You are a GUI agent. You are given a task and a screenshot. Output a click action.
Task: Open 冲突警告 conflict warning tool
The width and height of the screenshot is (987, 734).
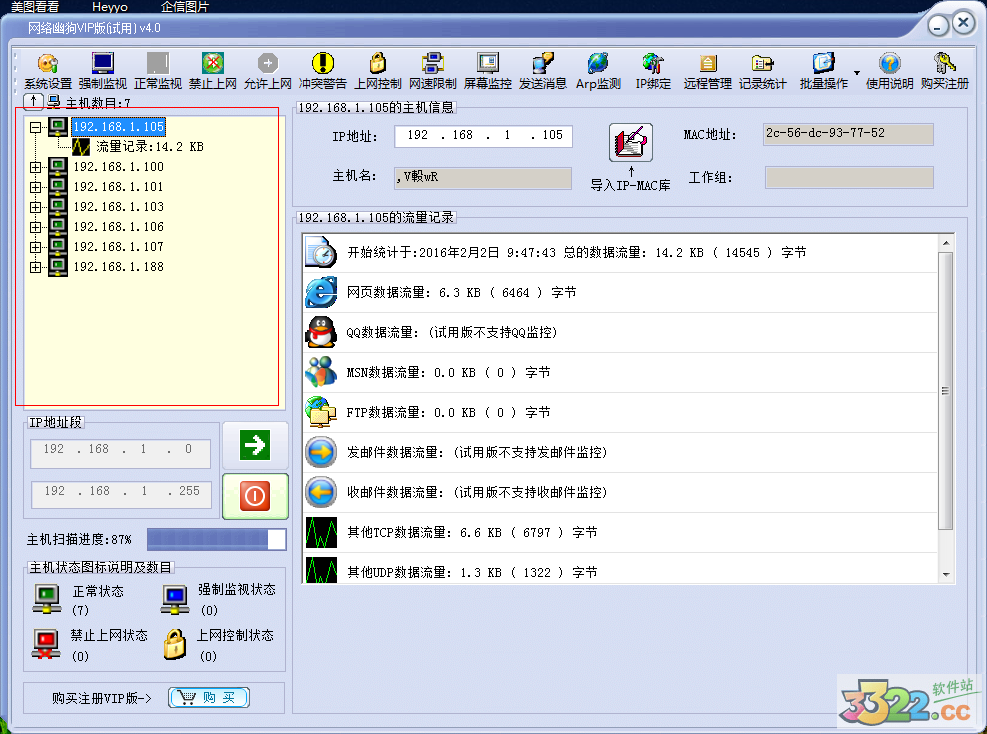click(322, 71)
